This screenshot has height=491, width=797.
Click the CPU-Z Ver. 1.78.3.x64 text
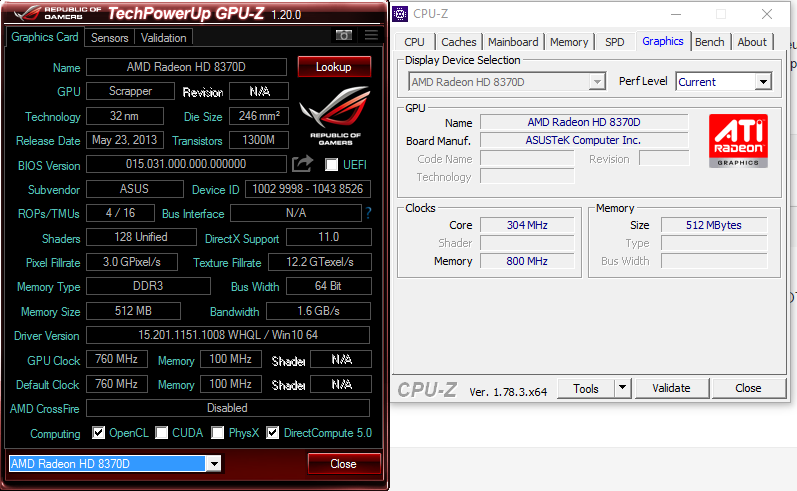(x=508, y=392)
